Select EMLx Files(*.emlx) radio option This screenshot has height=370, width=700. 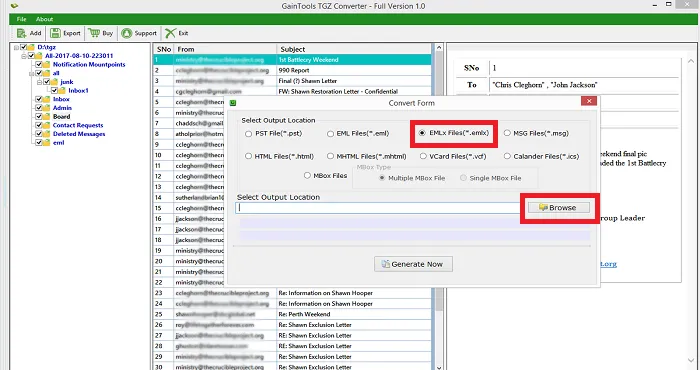422,133
